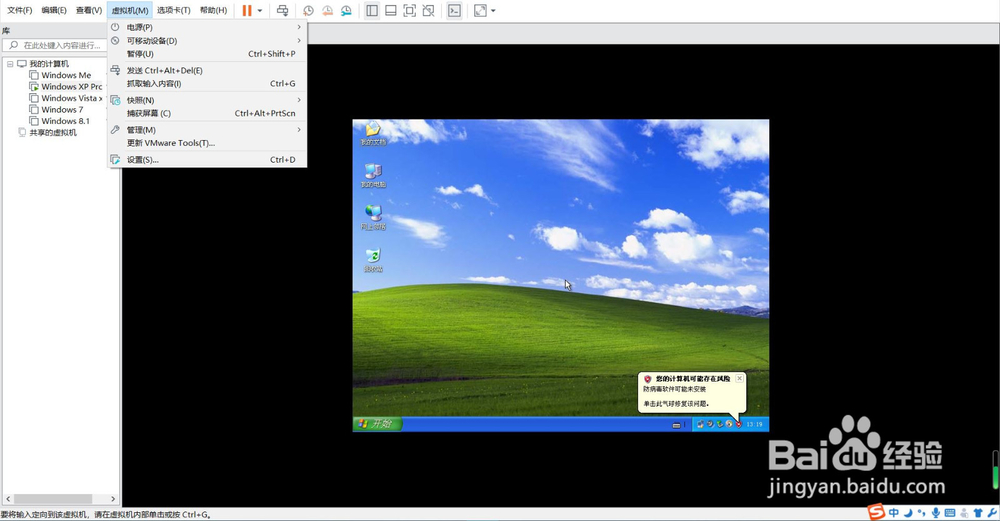Click the XP taskbar clock 13:19

(x=754, y=424)
